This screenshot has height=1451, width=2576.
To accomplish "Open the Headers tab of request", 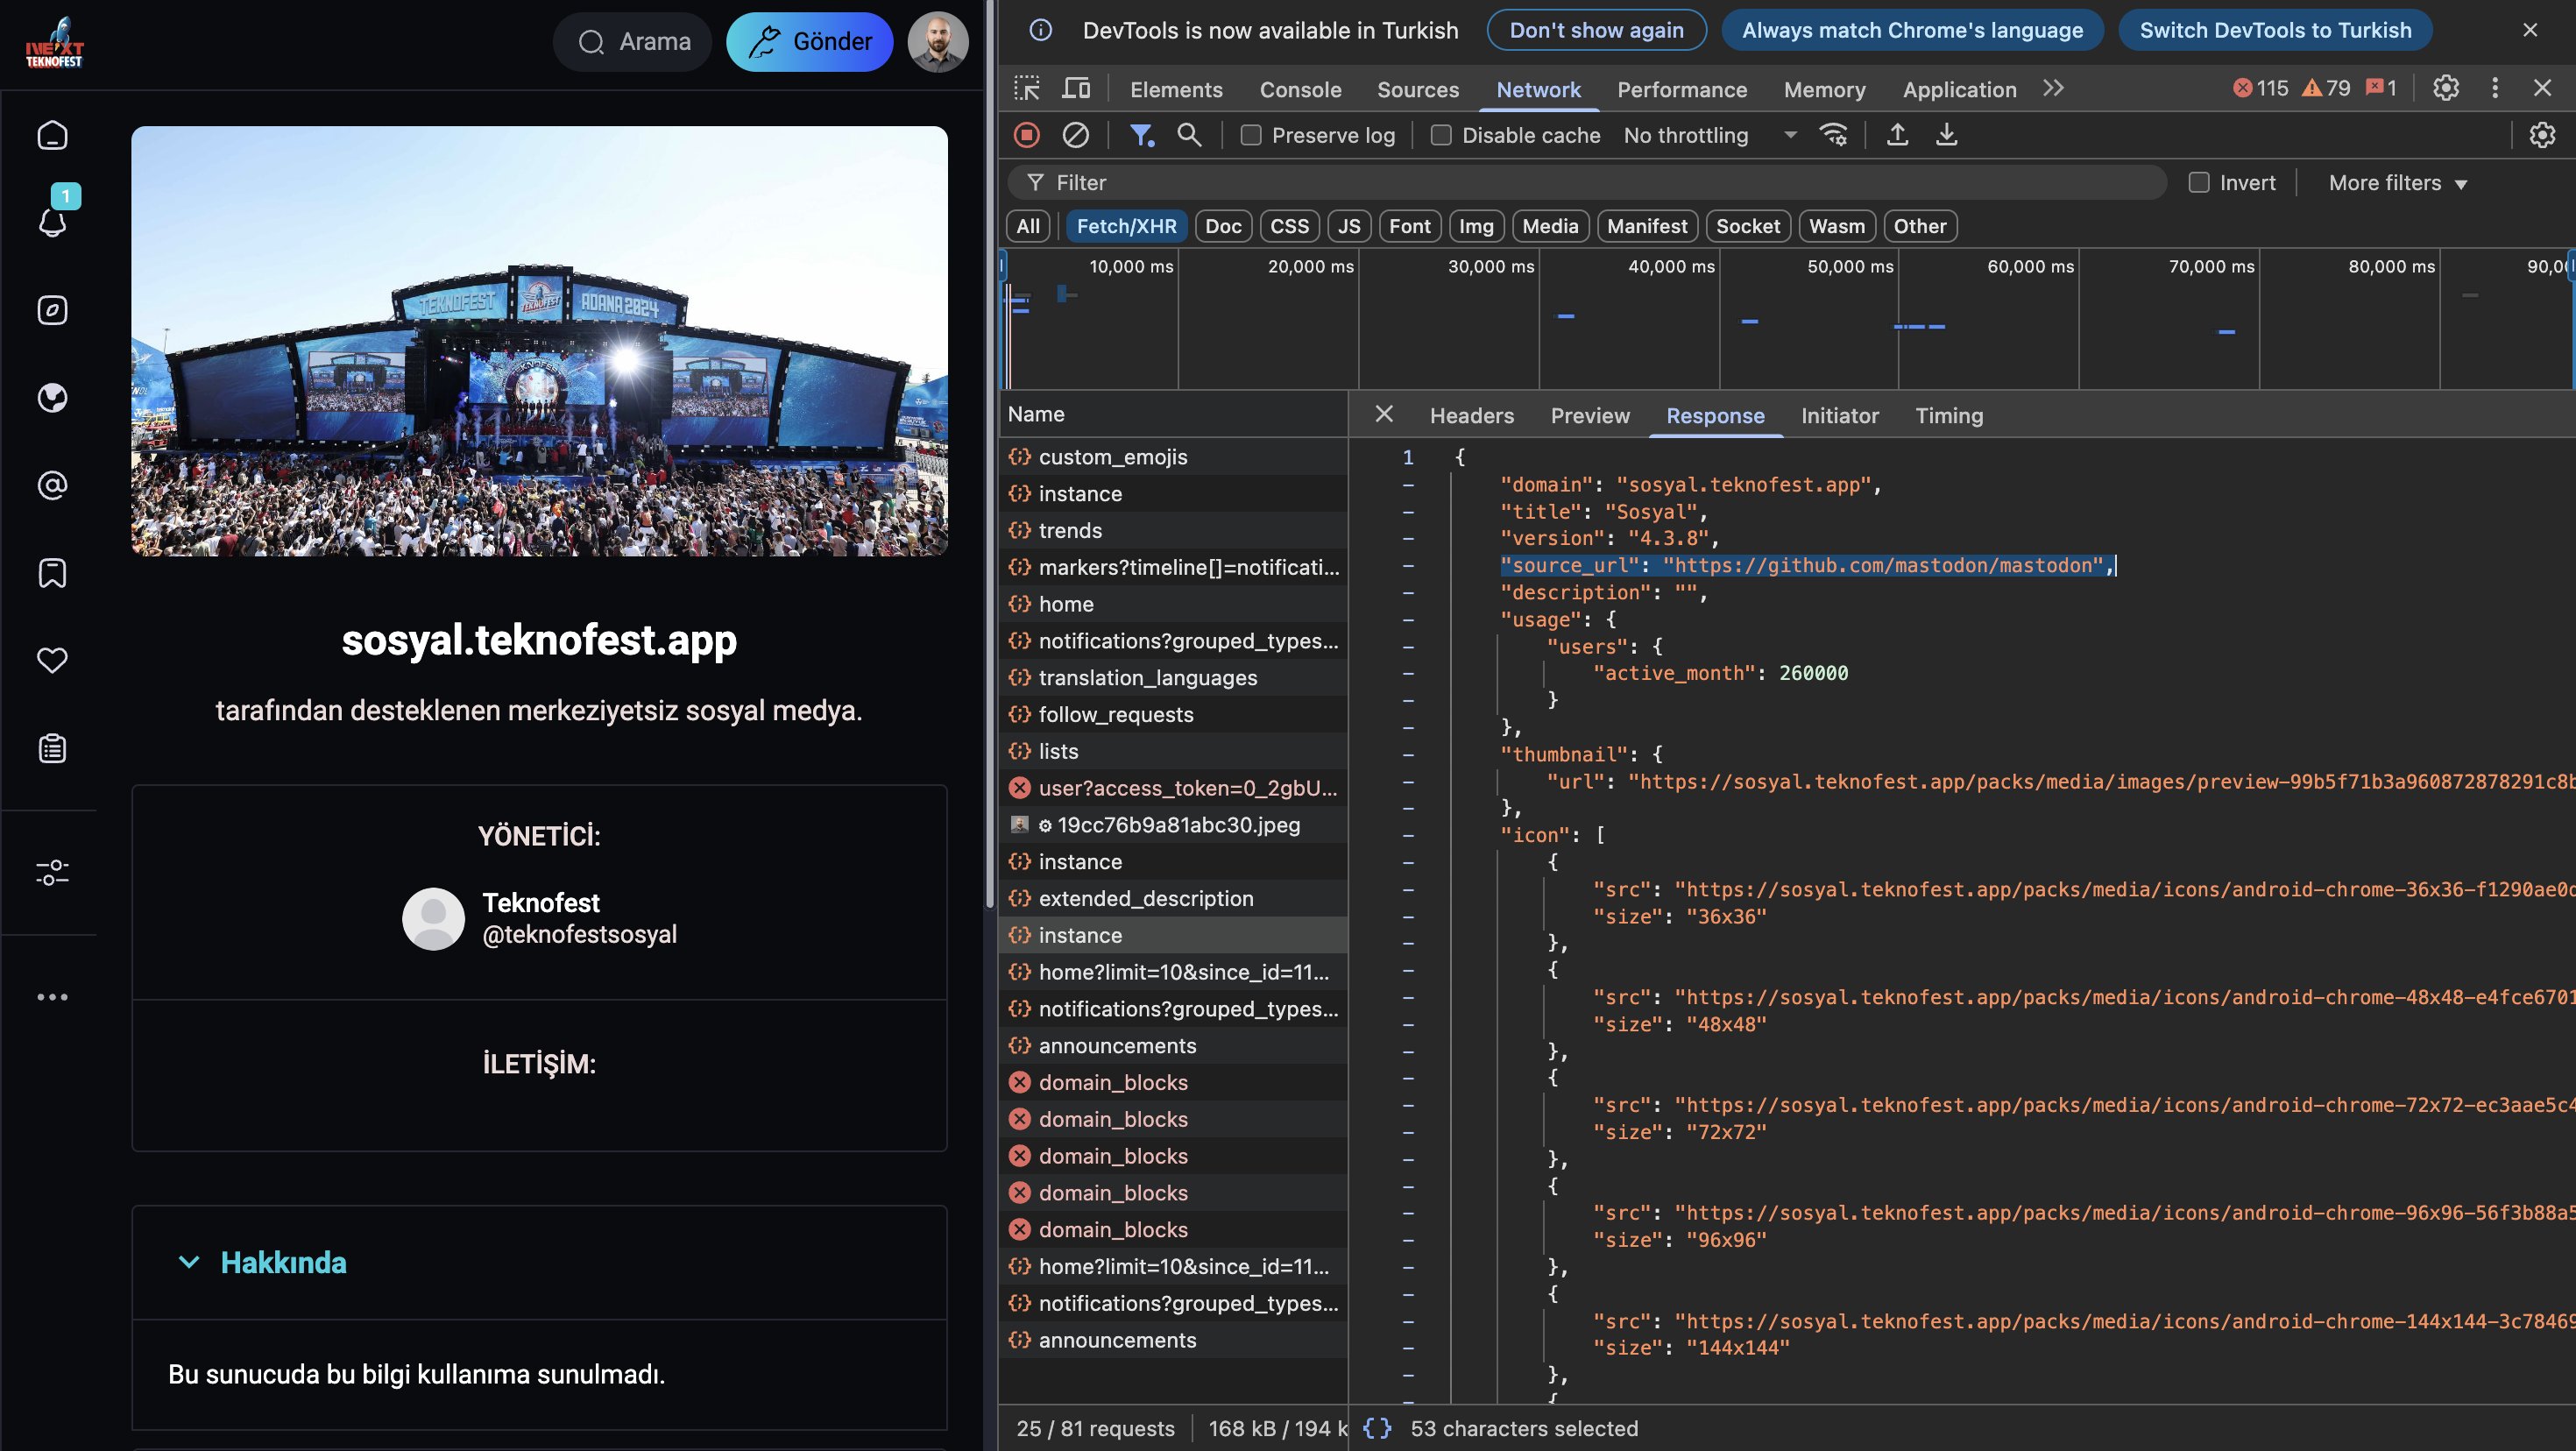I will point(1471,416).
